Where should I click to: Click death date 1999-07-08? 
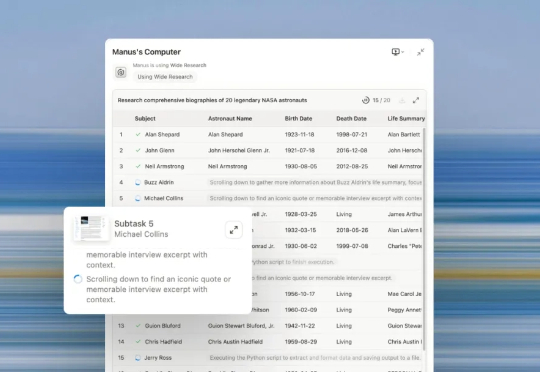point(352,246)
